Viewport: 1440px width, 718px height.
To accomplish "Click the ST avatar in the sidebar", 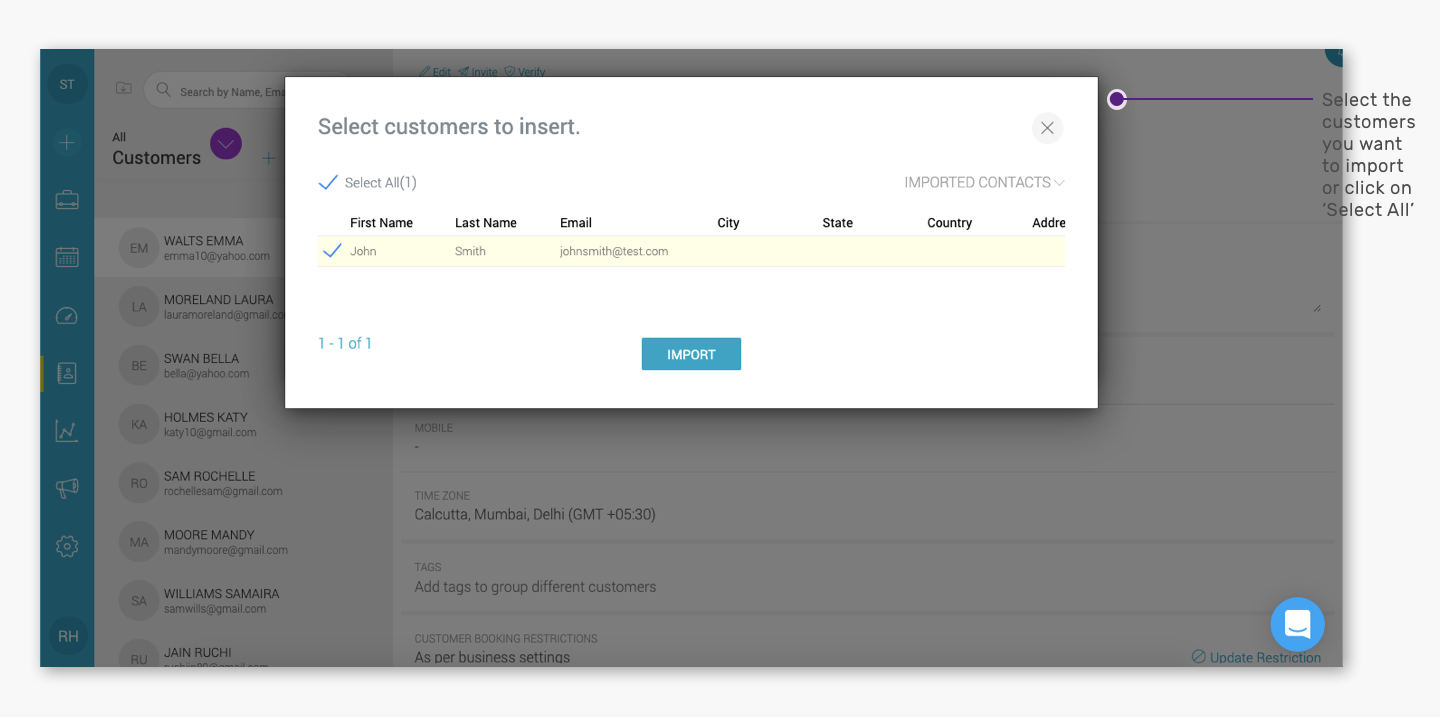I will (x=67, y=84).
